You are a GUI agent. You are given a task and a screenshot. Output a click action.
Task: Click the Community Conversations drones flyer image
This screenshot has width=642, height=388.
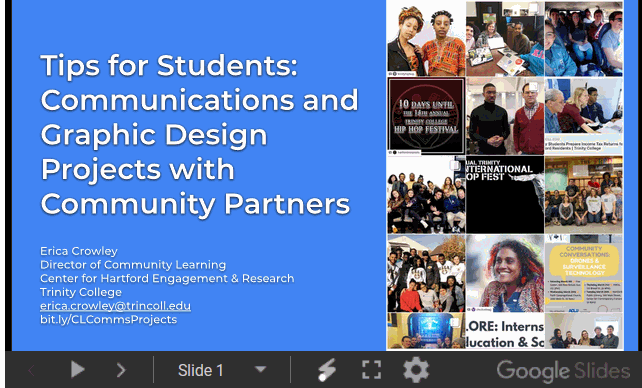(584, 273)
